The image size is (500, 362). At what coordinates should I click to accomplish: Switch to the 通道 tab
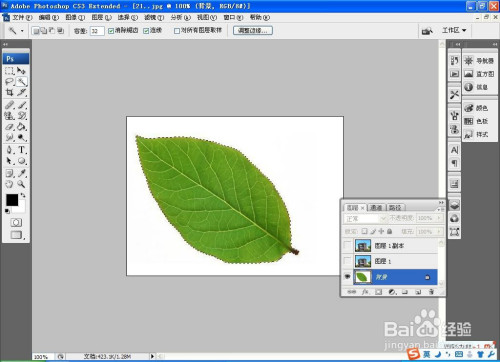(x=376, y=208)
